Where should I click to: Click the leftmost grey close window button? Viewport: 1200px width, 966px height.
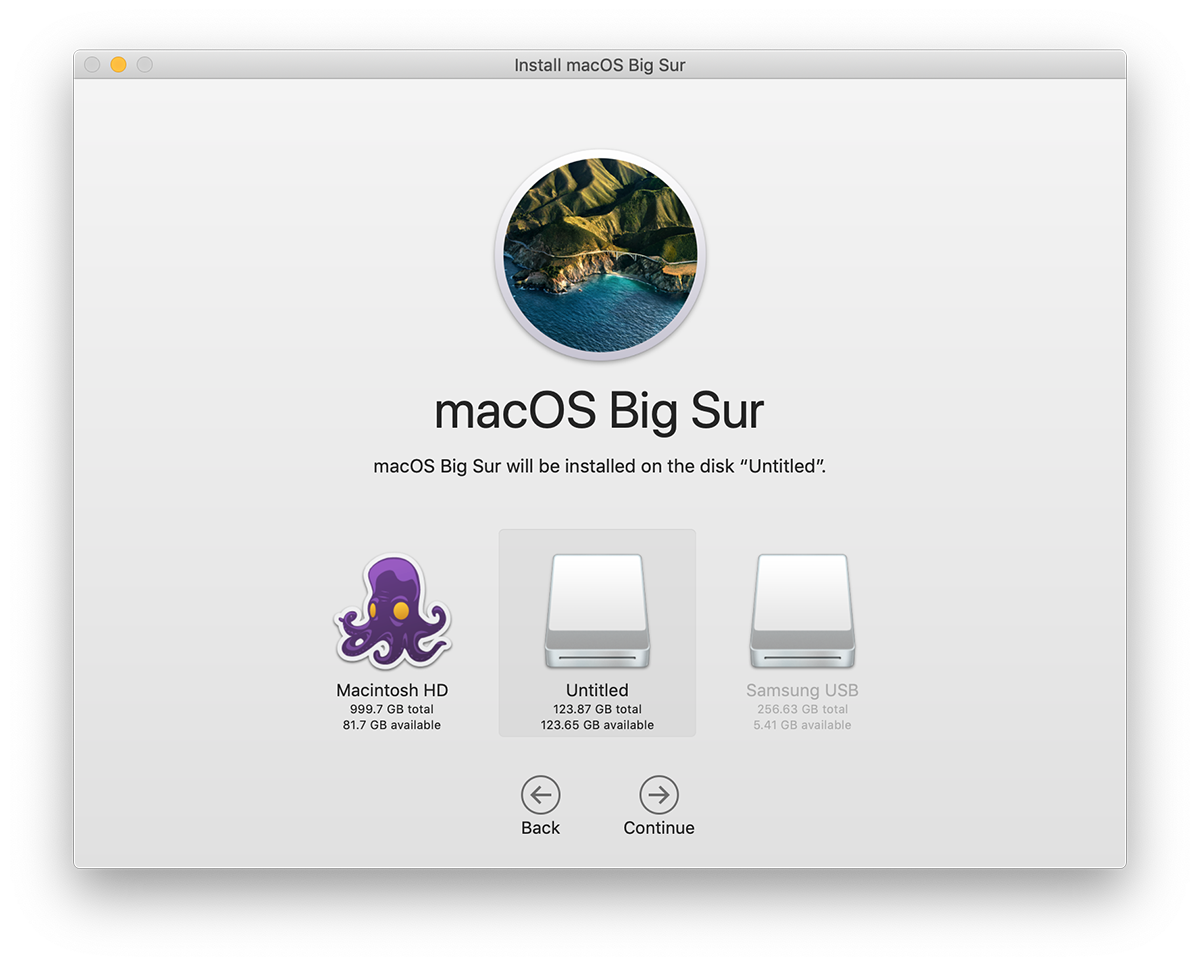point(92,65)
